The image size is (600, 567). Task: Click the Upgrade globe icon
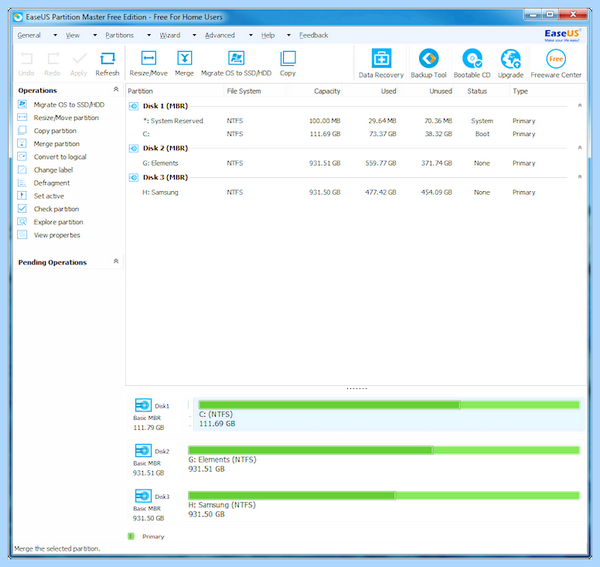(x=511, y=58)
